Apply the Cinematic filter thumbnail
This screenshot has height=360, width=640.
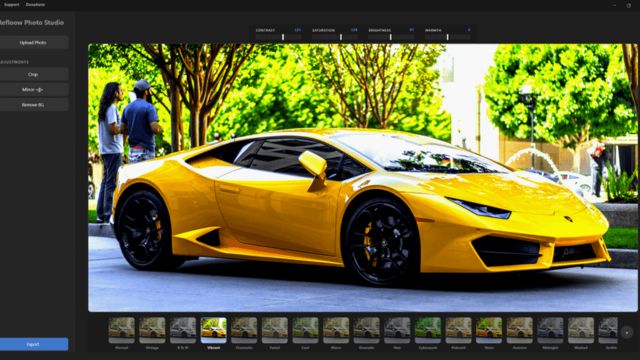(x=244, y=330)
